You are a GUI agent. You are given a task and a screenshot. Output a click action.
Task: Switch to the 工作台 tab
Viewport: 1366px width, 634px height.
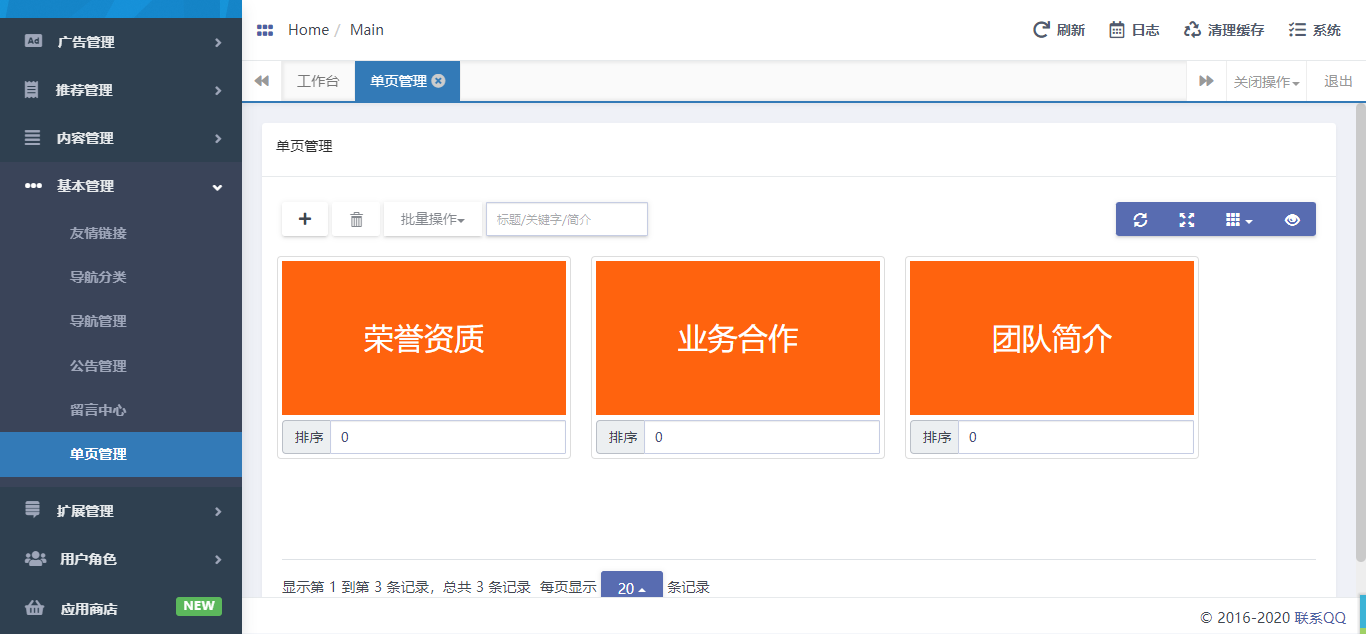(318, 81)
